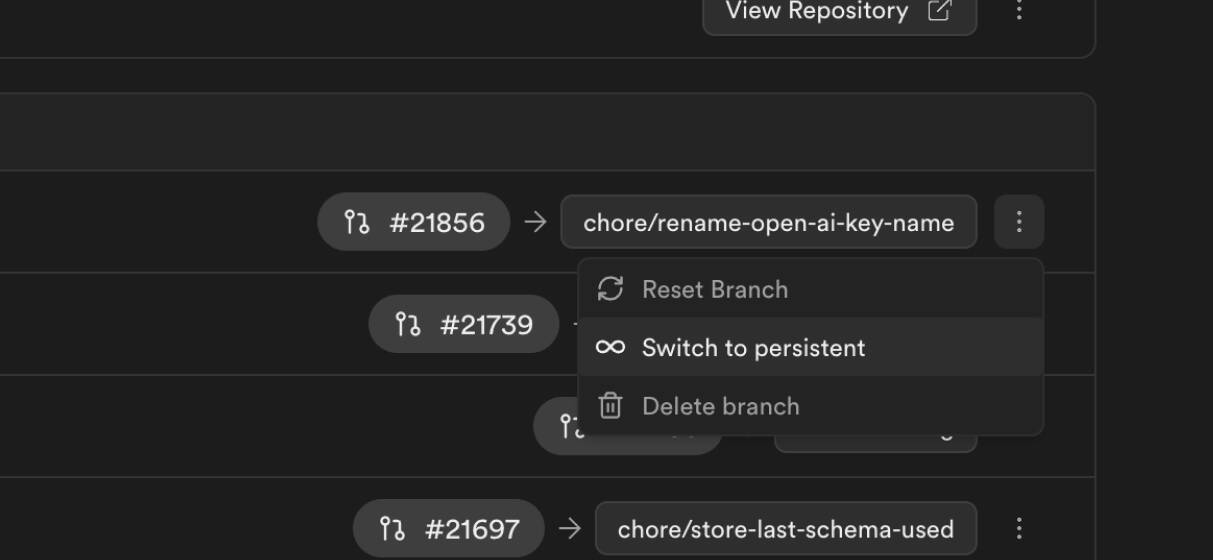Open three-dot menu for chore/store-last-schema-used row
1213x560 pixels.
1019,528
